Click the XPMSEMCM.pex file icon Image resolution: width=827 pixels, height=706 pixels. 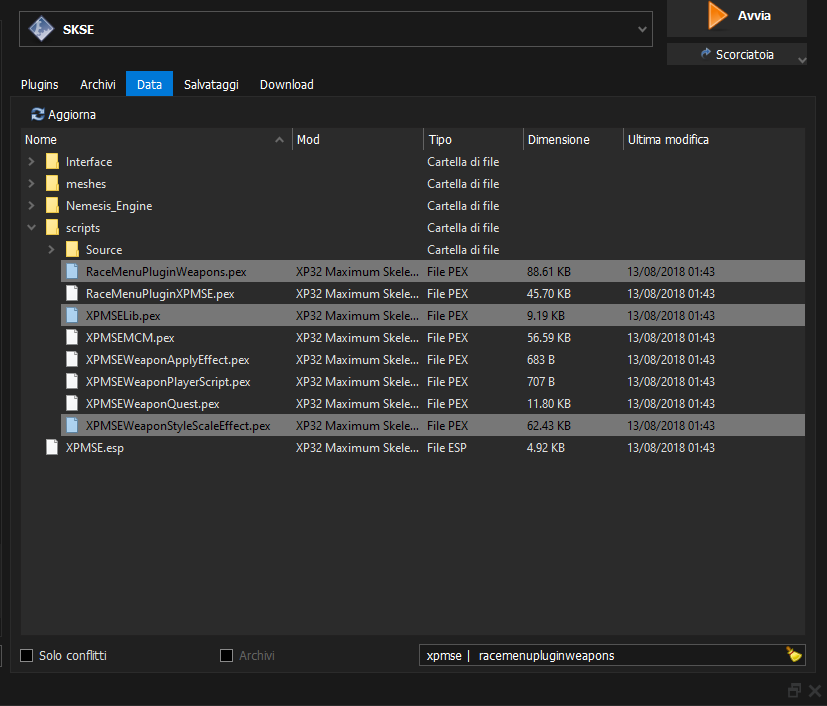tap(72, 337)
